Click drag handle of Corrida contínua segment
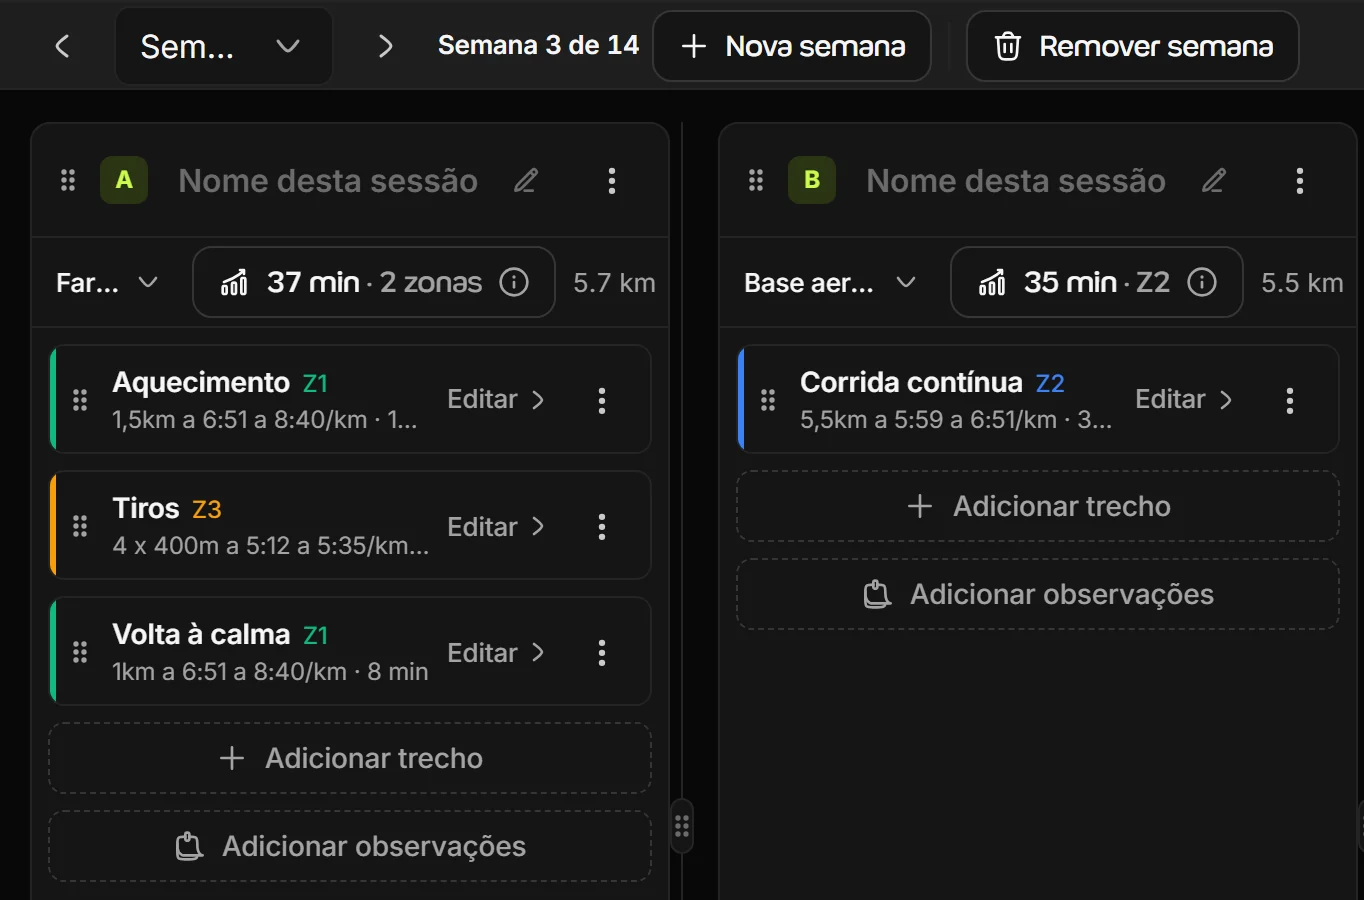Viewport: 1364px width, 900px height. point(768,400)
